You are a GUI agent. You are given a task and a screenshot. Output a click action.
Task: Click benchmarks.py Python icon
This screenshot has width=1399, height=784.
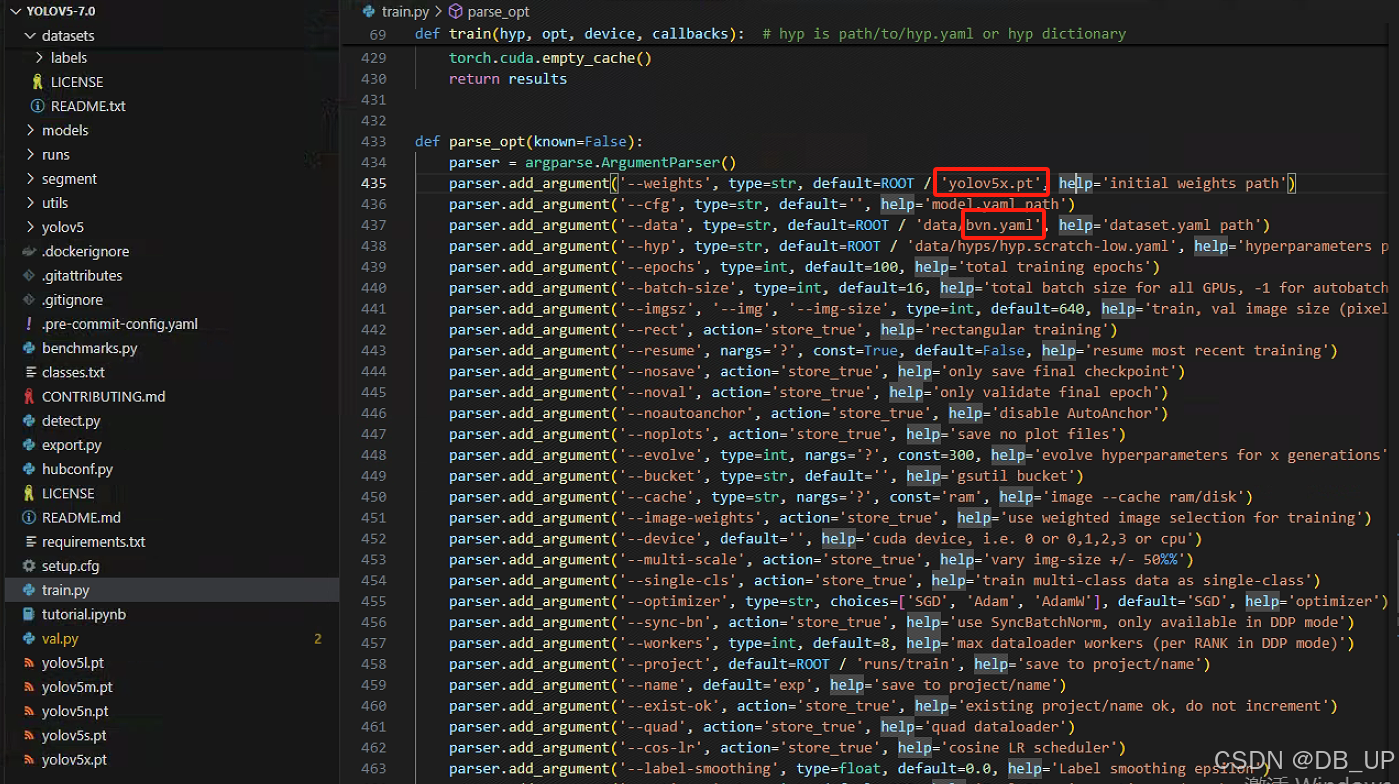tap(29, 348)
